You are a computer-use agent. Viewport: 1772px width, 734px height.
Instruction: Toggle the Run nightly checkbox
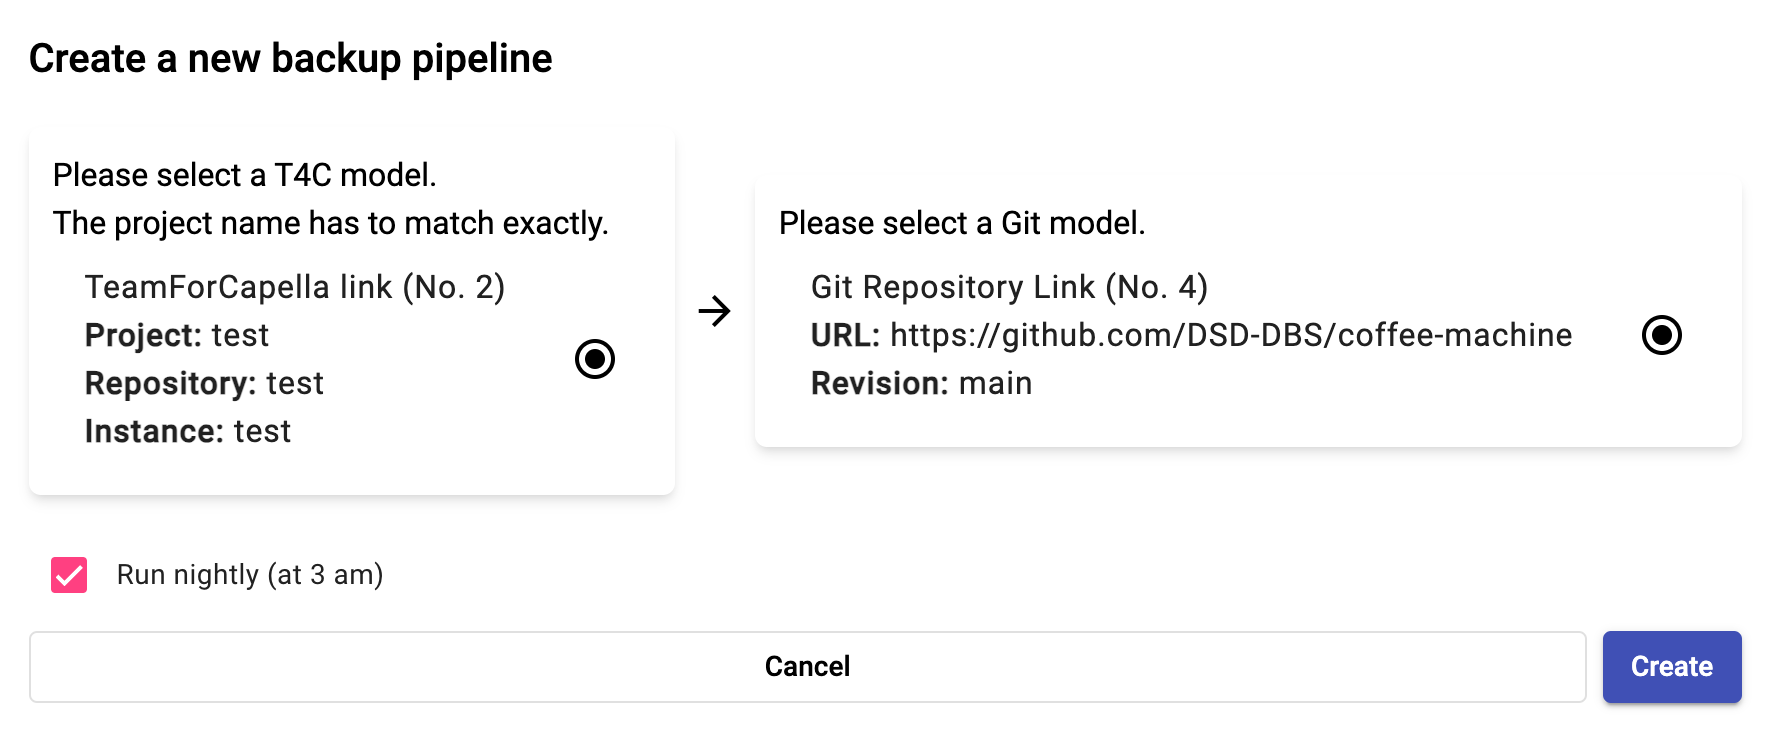pos(69,575)
